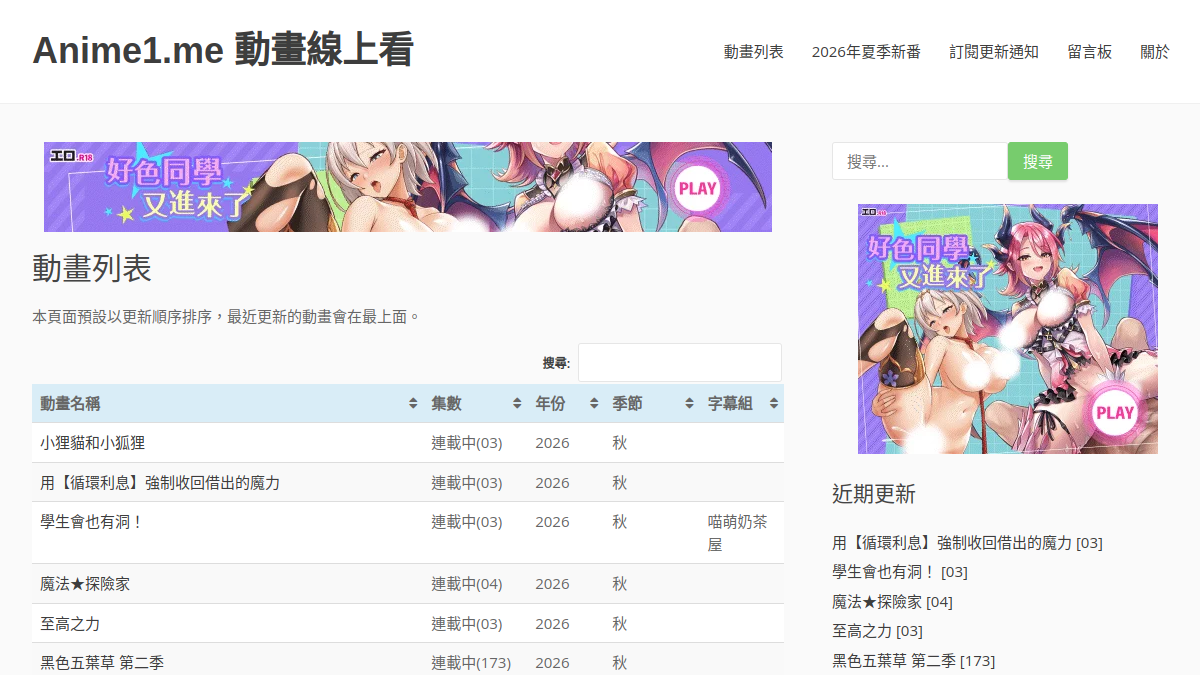Sort table by 集數 column arrows
The image size is (1200, 675).
click(x=517, y=404)
